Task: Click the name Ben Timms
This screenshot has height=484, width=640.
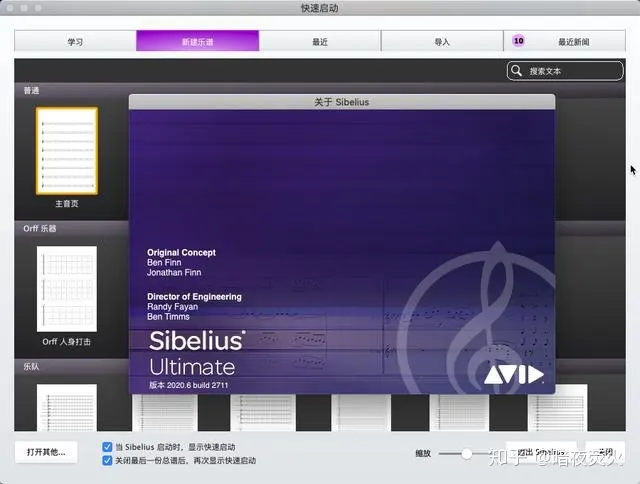Action: click(x=168, y=317)
